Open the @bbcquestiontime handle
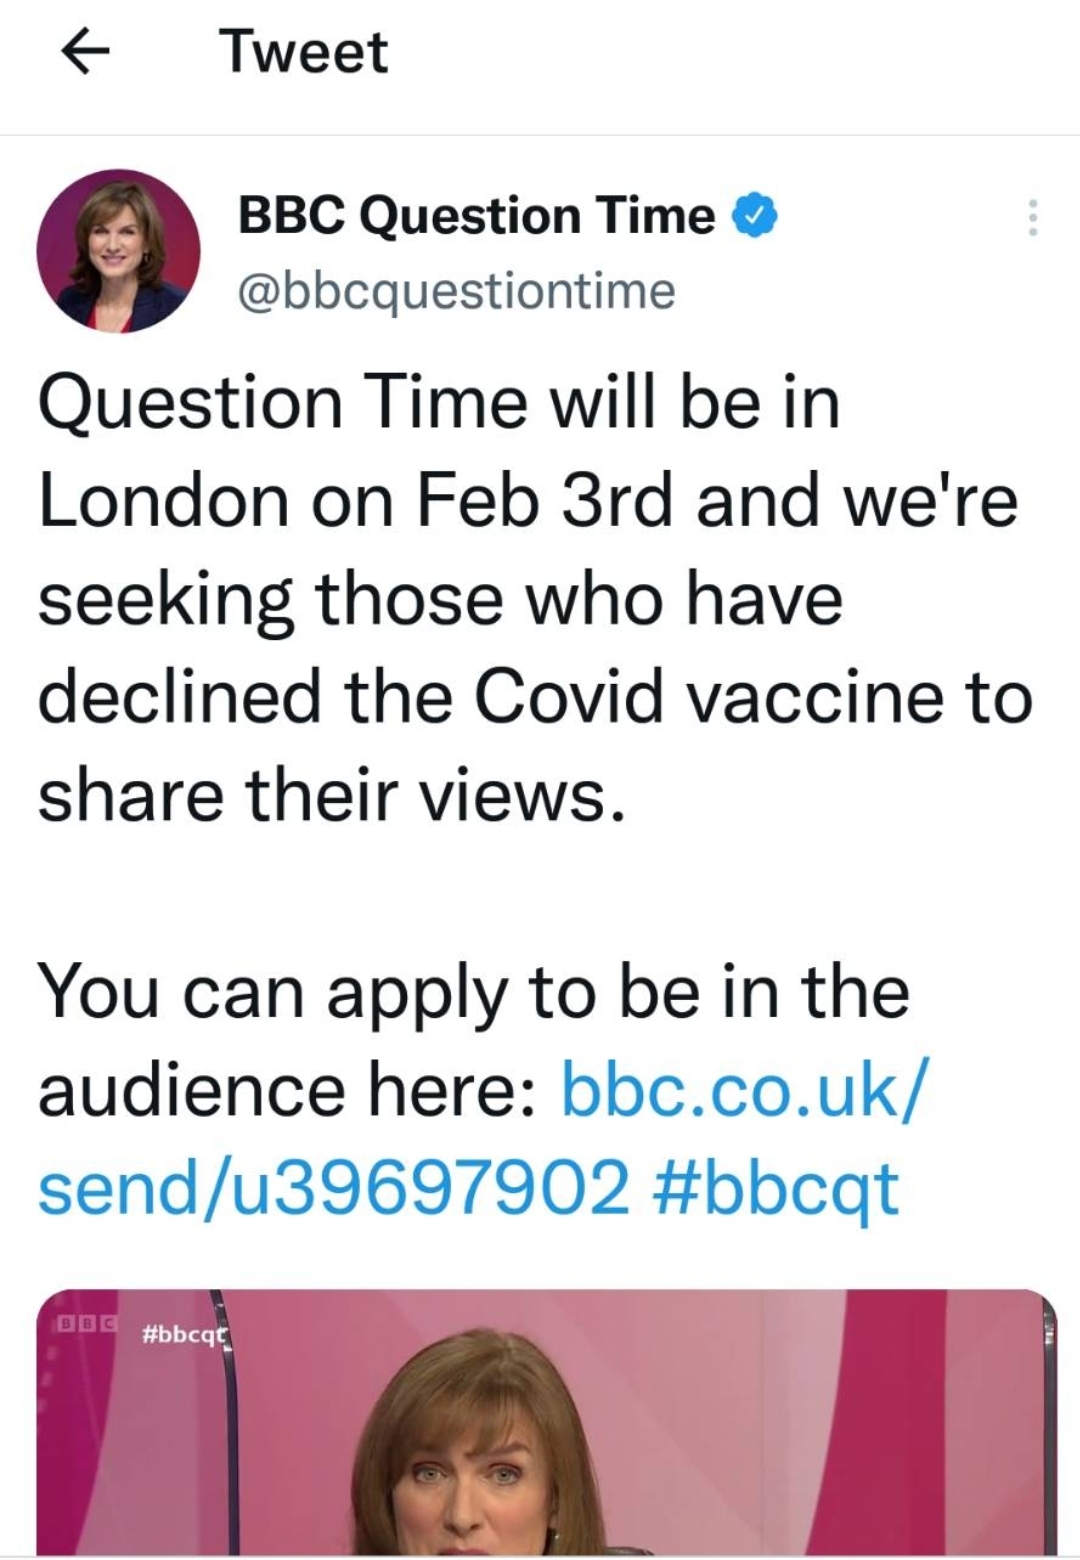 pos(456,291)
